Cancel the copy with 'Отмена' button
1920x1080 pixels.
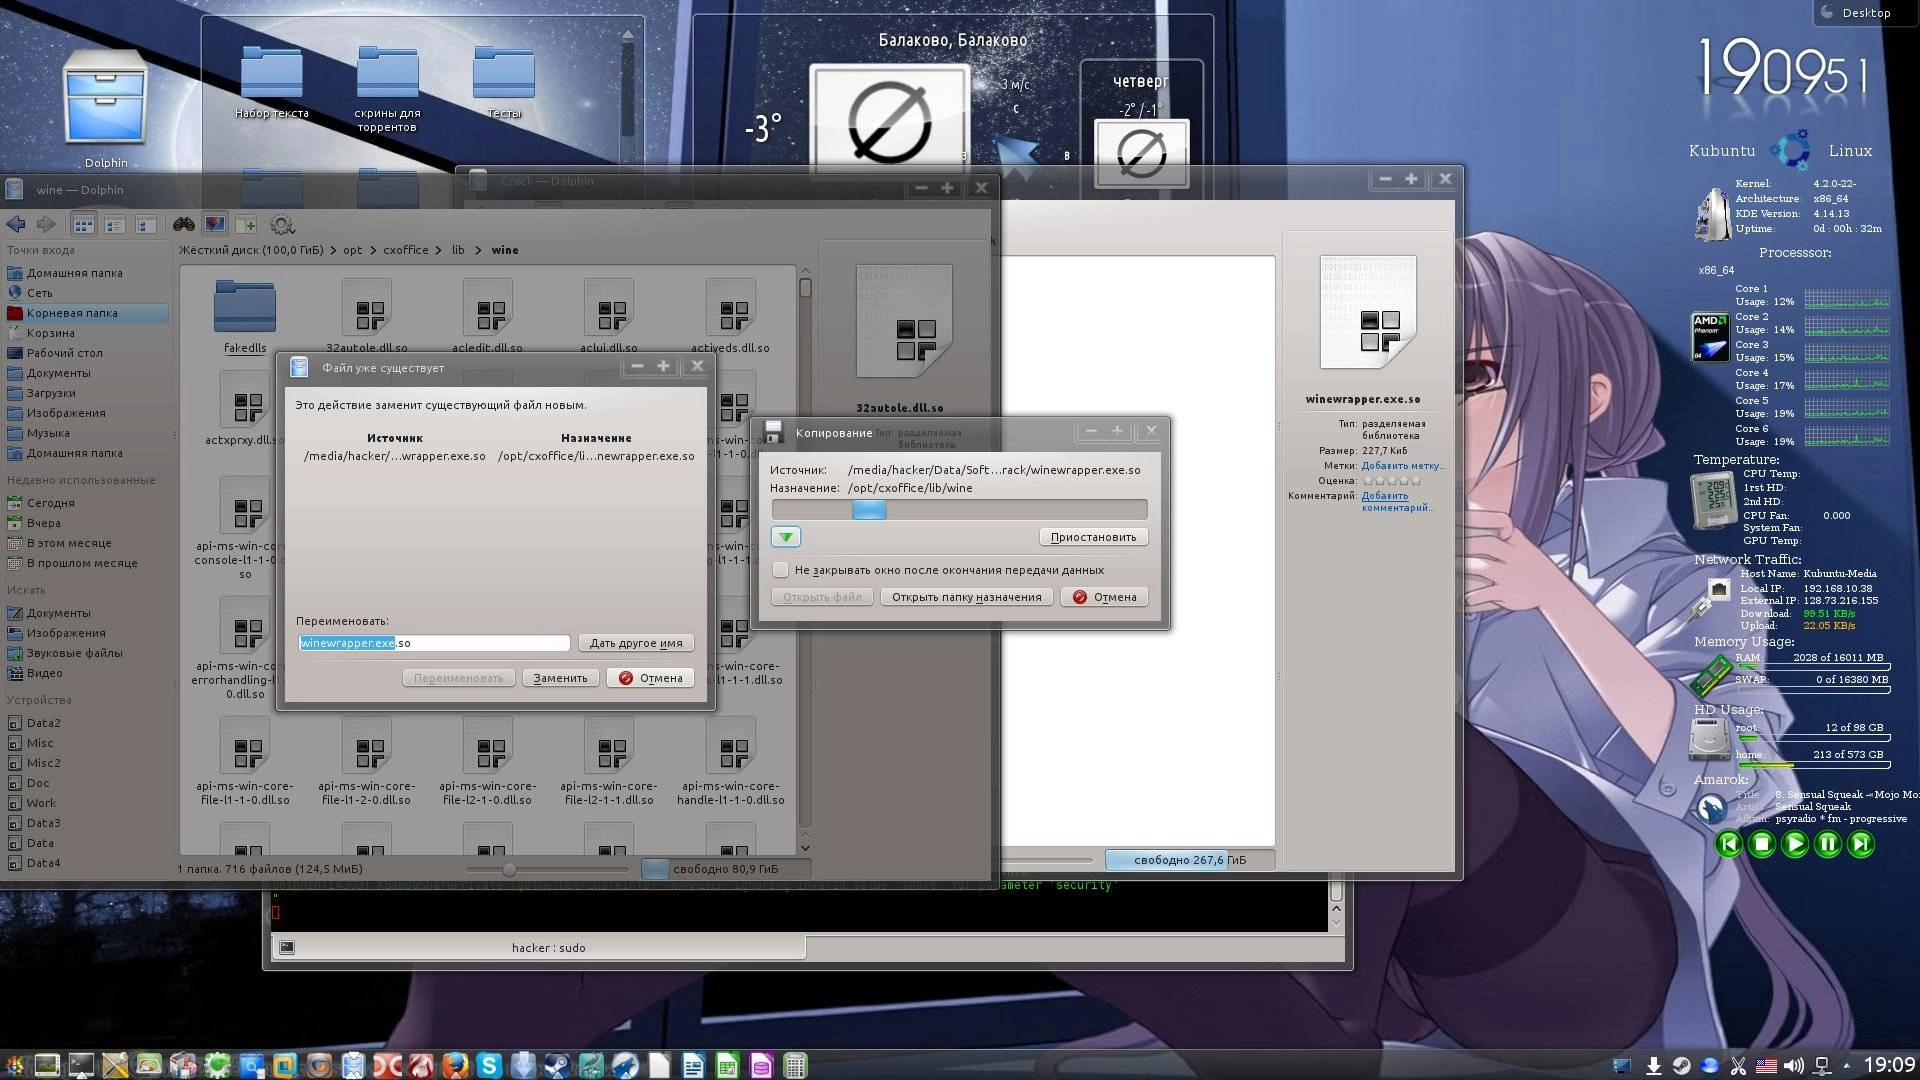point(1104,597)
